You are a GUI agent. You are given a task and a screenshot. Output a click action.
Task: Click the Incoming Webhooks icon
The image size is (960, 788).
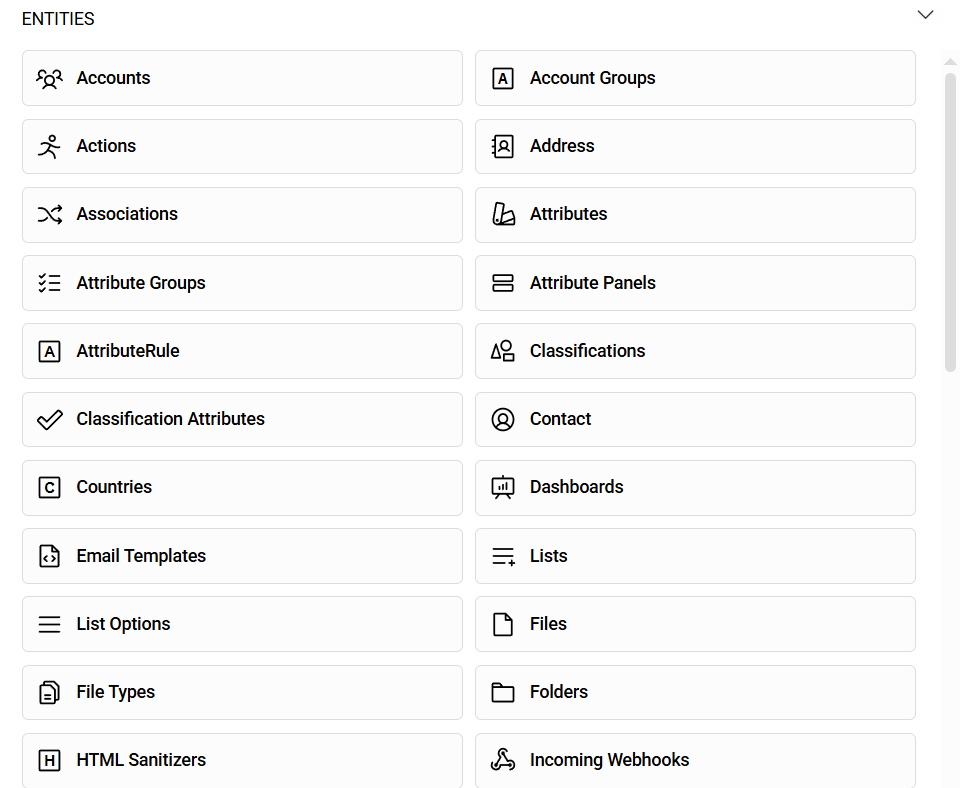click(x=503, y=760)
